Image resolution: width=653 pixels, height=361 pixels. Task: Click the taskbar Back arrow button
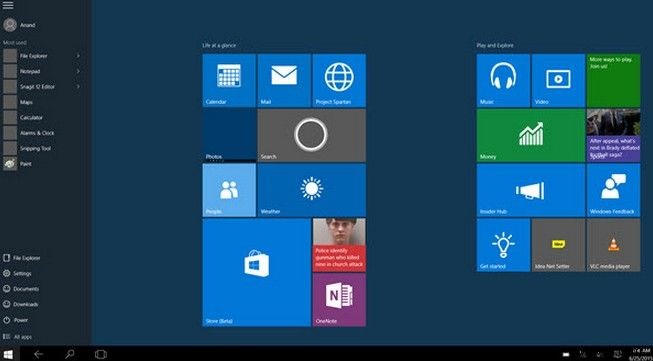click(38, 354)
